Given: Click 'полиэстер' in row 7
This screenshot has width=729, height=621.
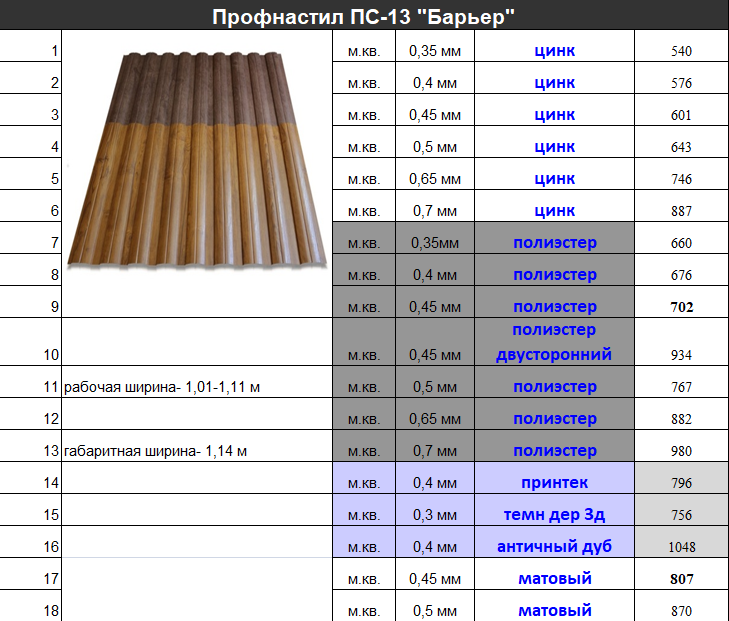Looking at the screenshot, I should (555, 243).
